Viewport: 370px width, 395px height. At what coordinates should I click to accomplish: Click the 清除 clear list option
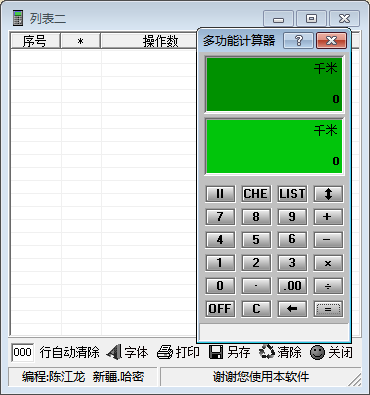click(x=280, y=352)
